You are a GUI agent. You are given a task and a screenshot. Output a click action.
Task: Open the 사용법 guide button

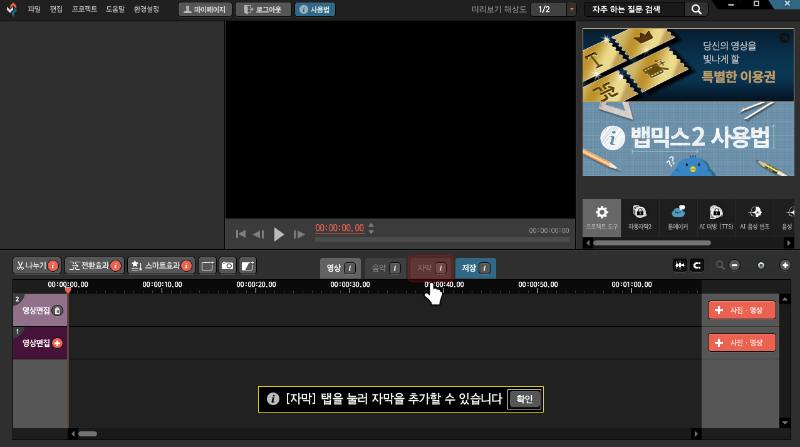click(x=315, y=9)
